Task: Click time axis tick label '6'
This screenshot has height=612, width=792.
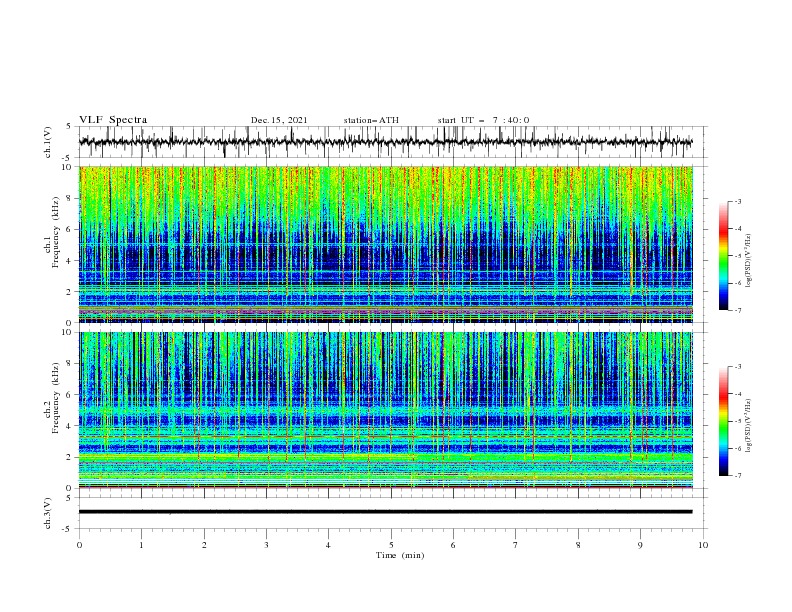Action: coord(453,545)
